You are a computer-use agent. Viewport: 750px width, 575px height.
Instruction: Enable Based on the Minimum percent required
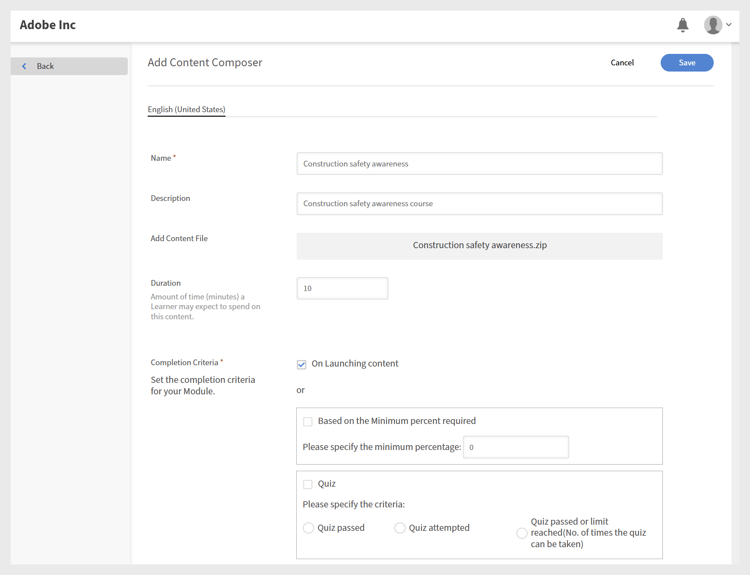pyautogui.click(x=308, y=421)
